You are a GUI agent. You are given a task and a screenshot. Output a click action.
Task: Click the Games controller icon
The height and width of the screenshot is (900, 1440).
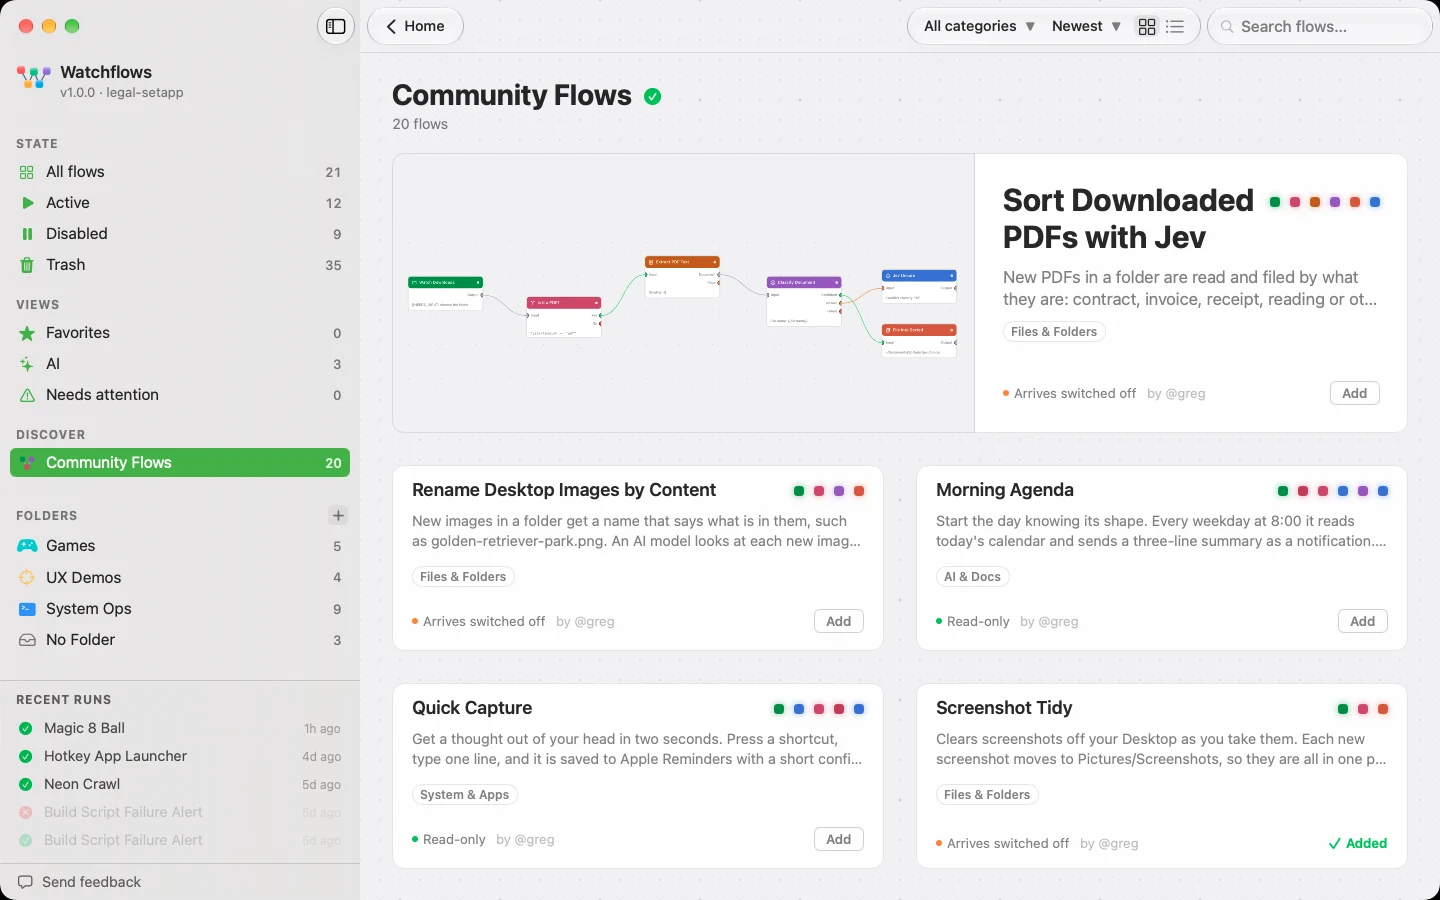pos(27,546)
